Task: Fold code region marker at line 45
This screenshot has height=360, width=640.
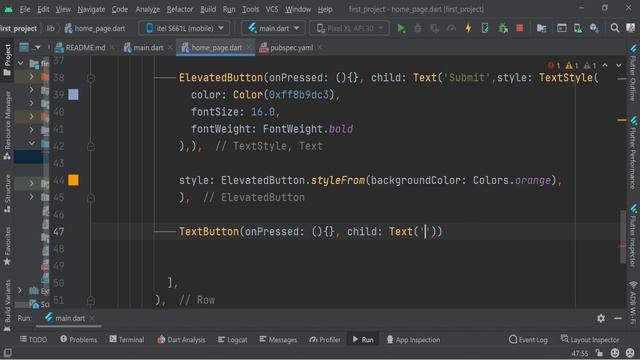Action: tap(91, 198)
